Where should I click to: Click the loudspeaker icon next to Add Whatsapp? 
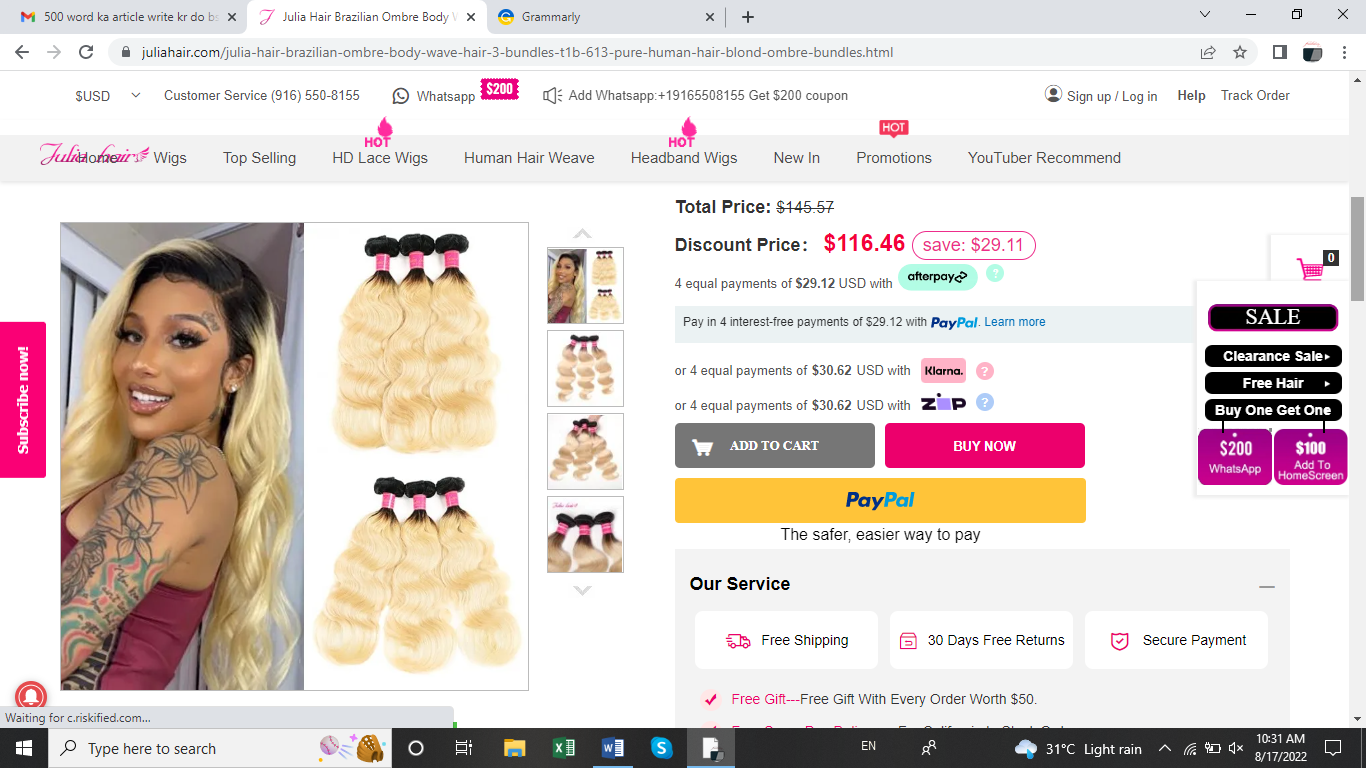point(552,96)
